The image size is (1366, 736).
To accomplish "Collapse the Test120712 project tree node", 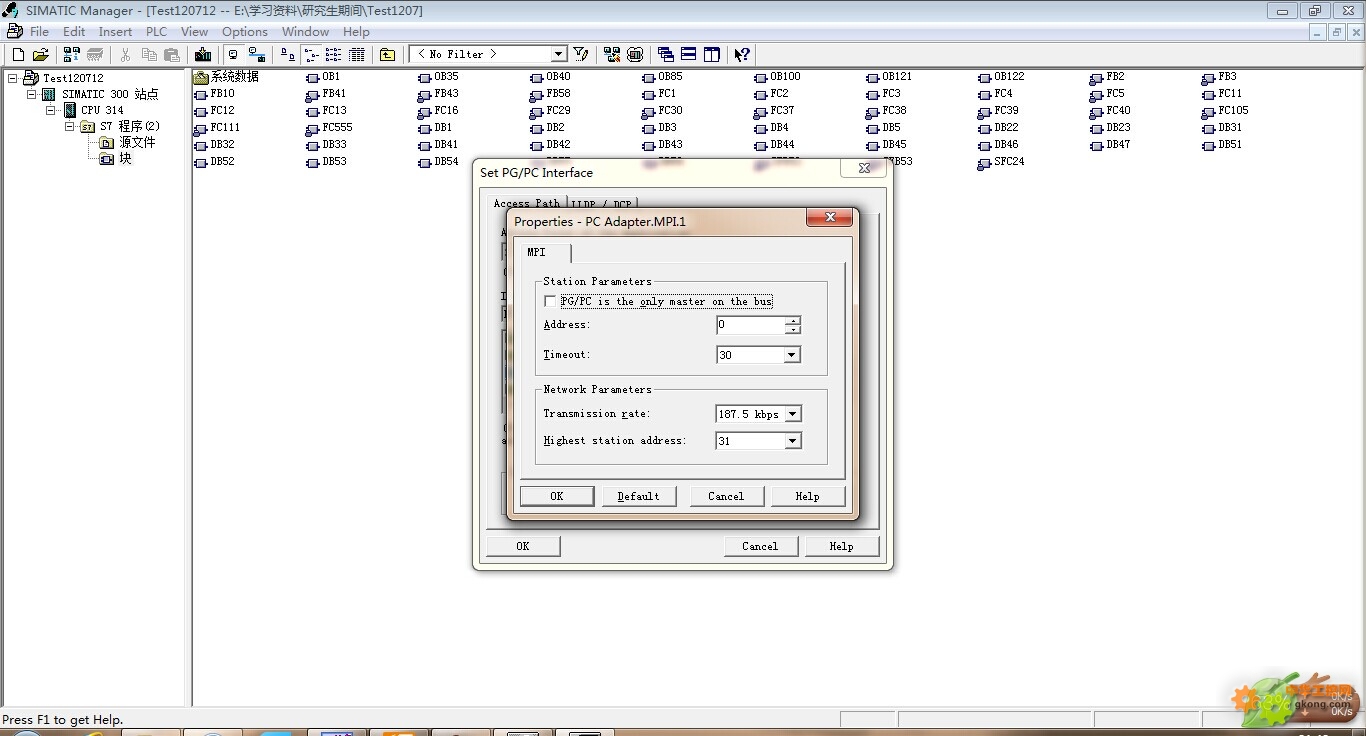I will 13,78.
